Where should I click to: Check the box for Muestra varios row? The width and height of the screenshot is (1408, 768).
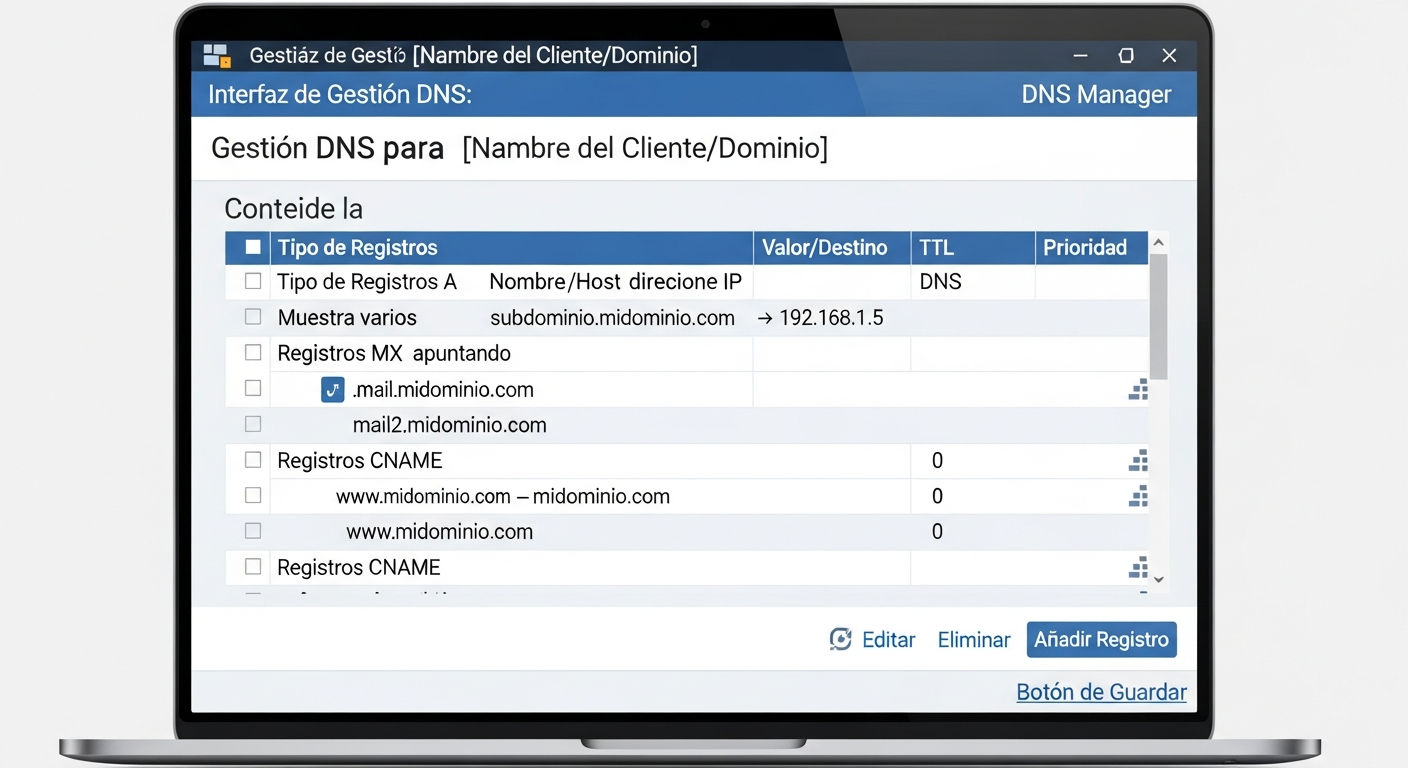(253, 317)
